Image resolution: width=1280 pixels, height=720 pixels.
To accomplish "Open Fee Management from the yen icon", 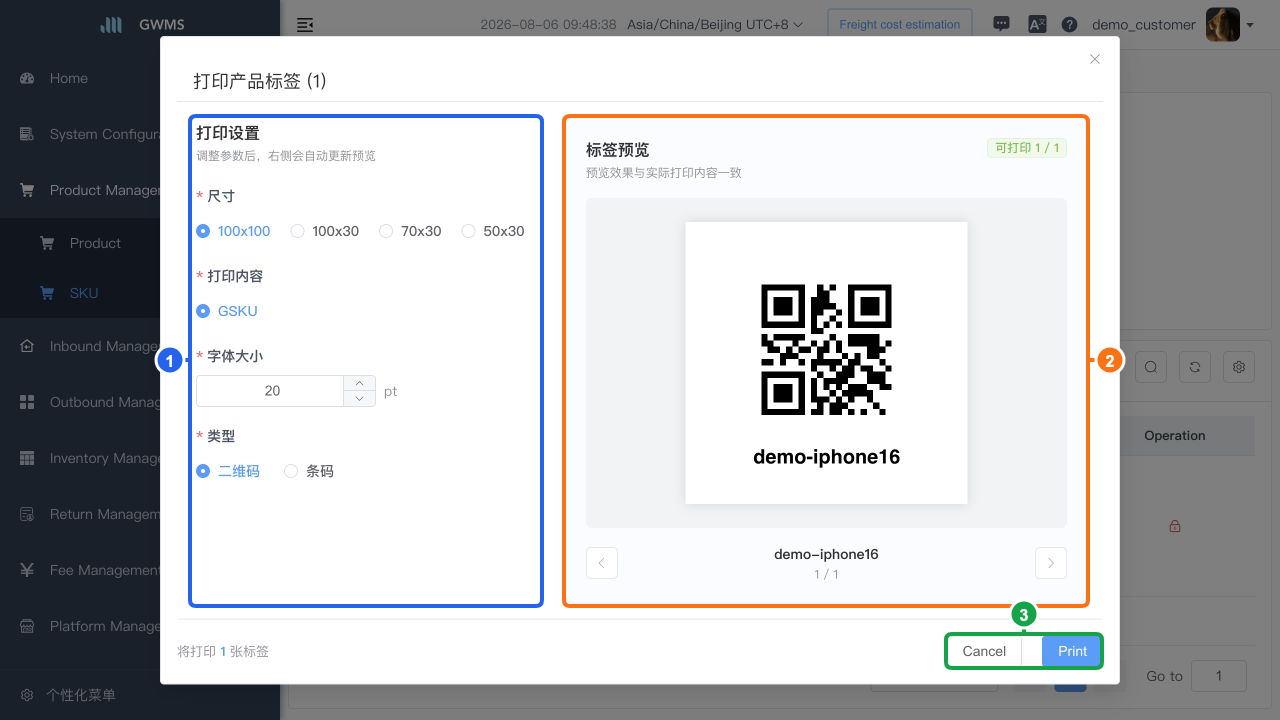I will [27, 570].
